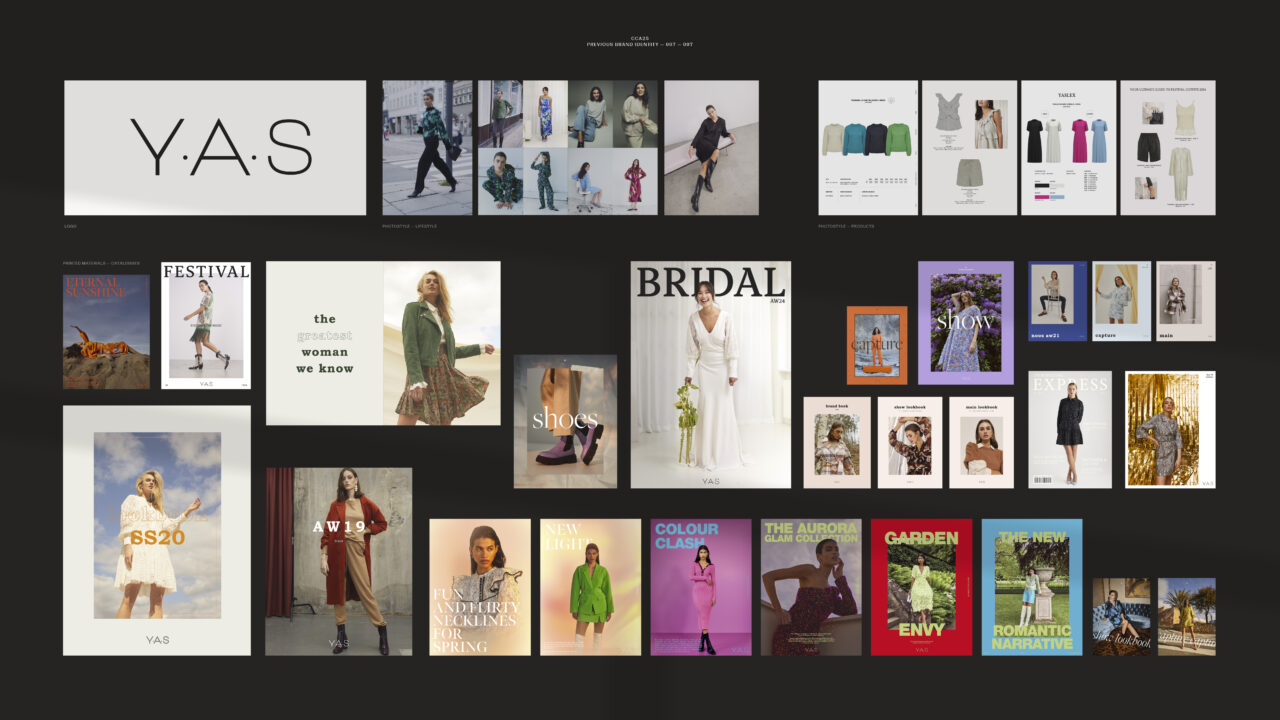Select the small palm tree sunset cover
Viewport: 1280px width, 720px height.
click(x=1187, y=616)
